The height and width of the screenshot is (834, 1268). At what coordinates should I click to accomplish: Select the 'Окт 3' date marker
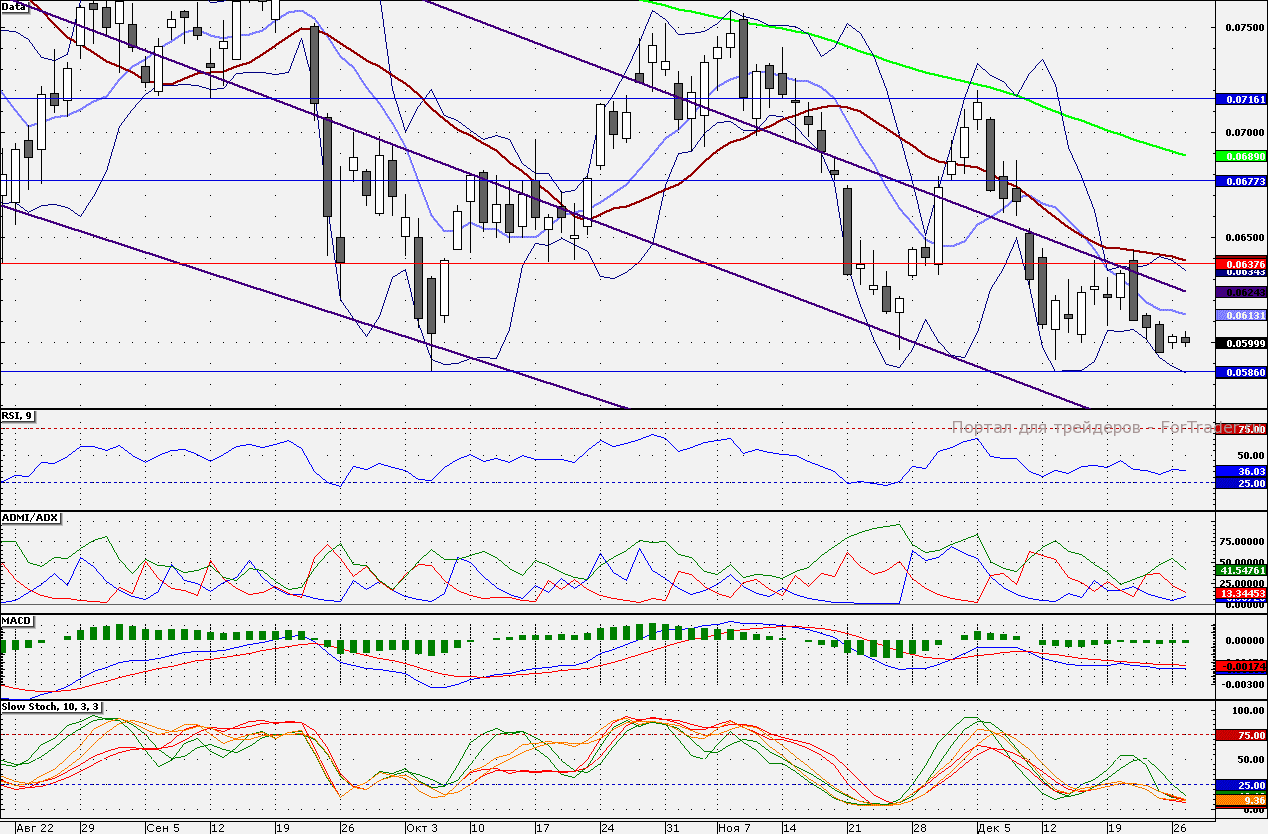421,828
